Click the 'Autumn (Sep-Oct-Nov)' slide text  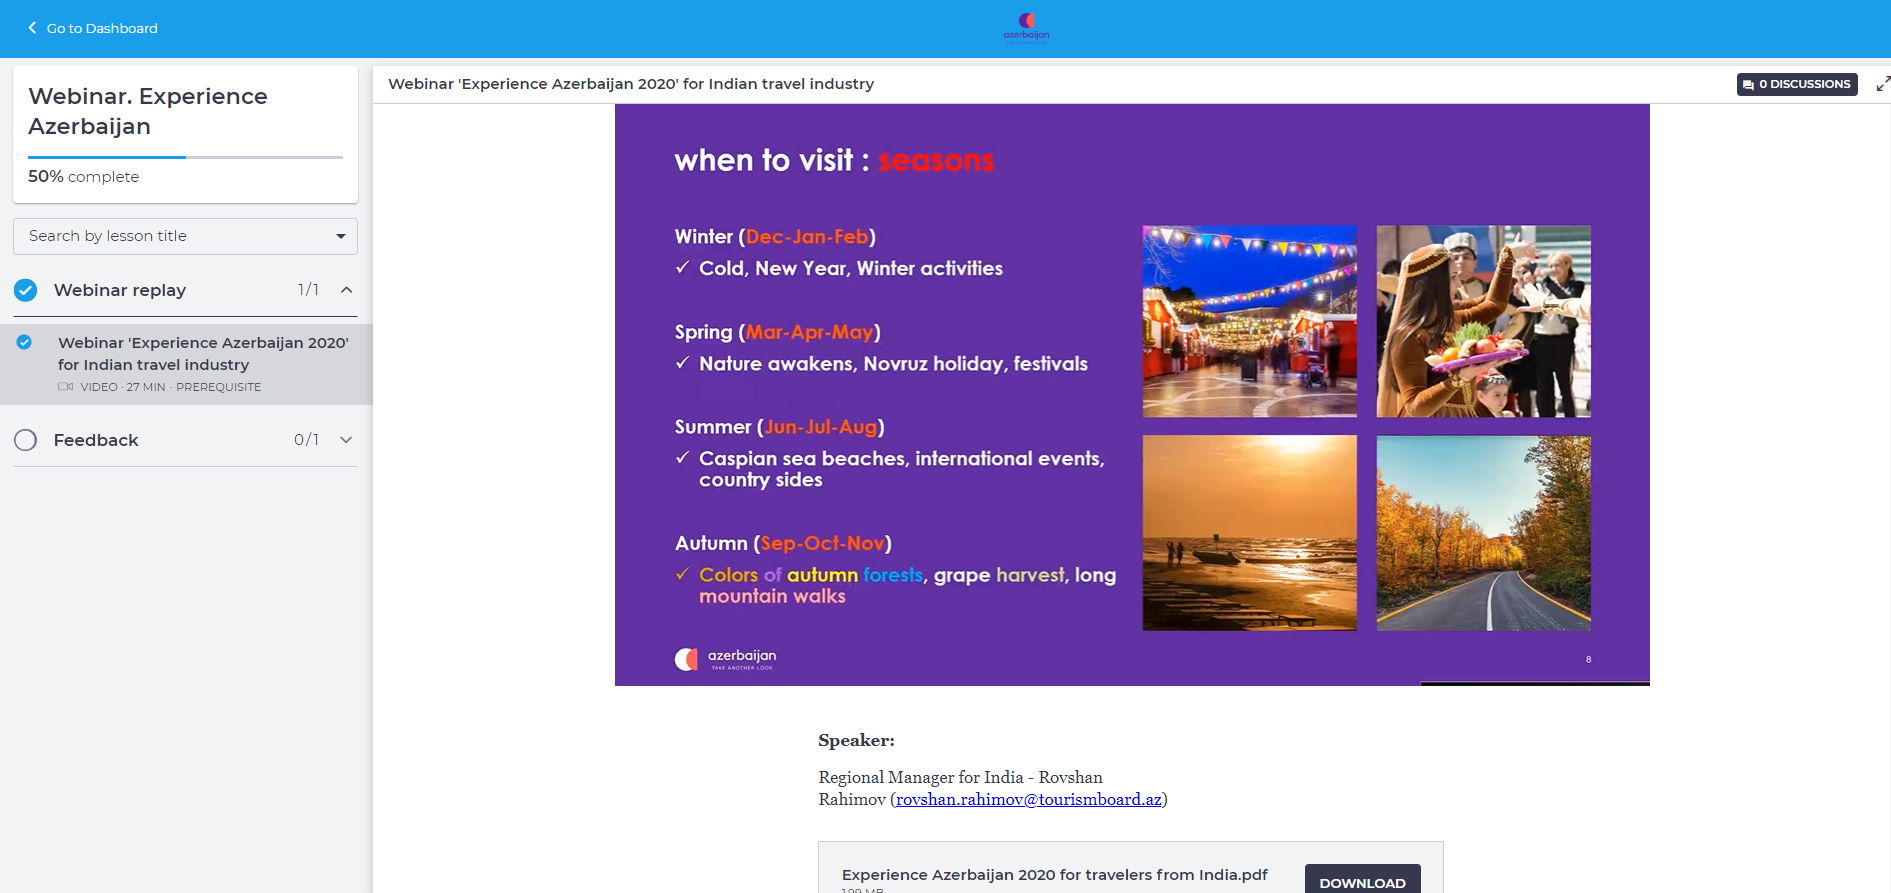coord(783,543)
